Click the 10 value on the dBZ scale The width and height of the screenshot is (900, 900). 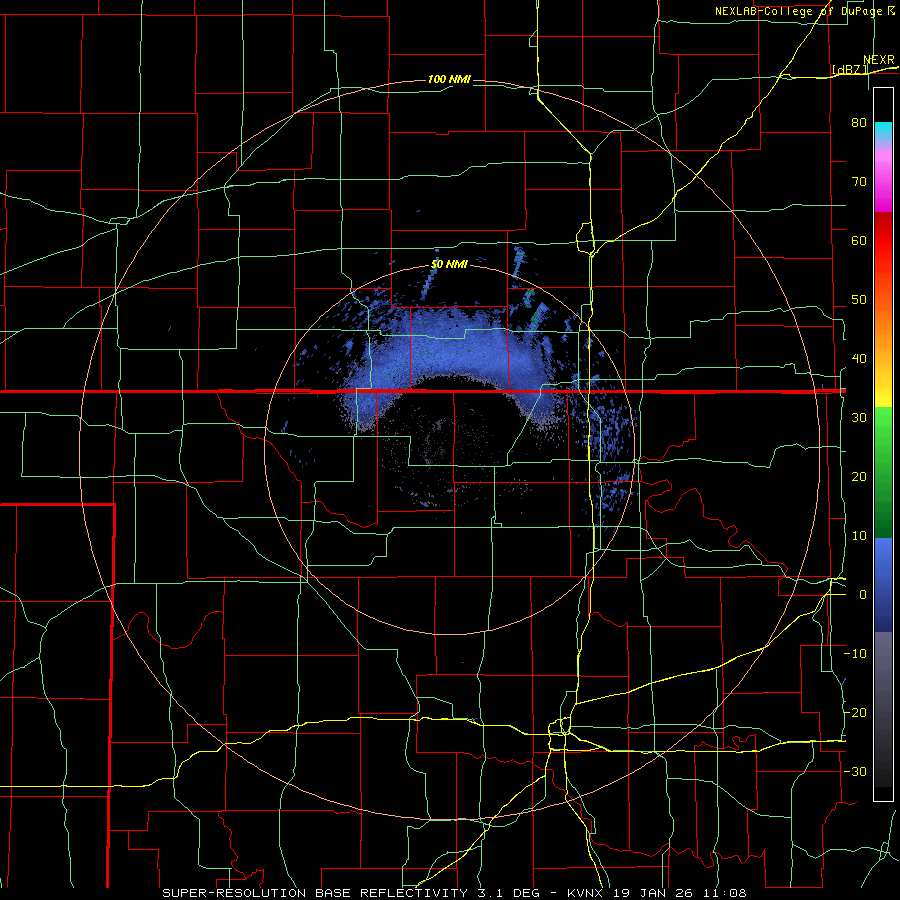[859, 536]
